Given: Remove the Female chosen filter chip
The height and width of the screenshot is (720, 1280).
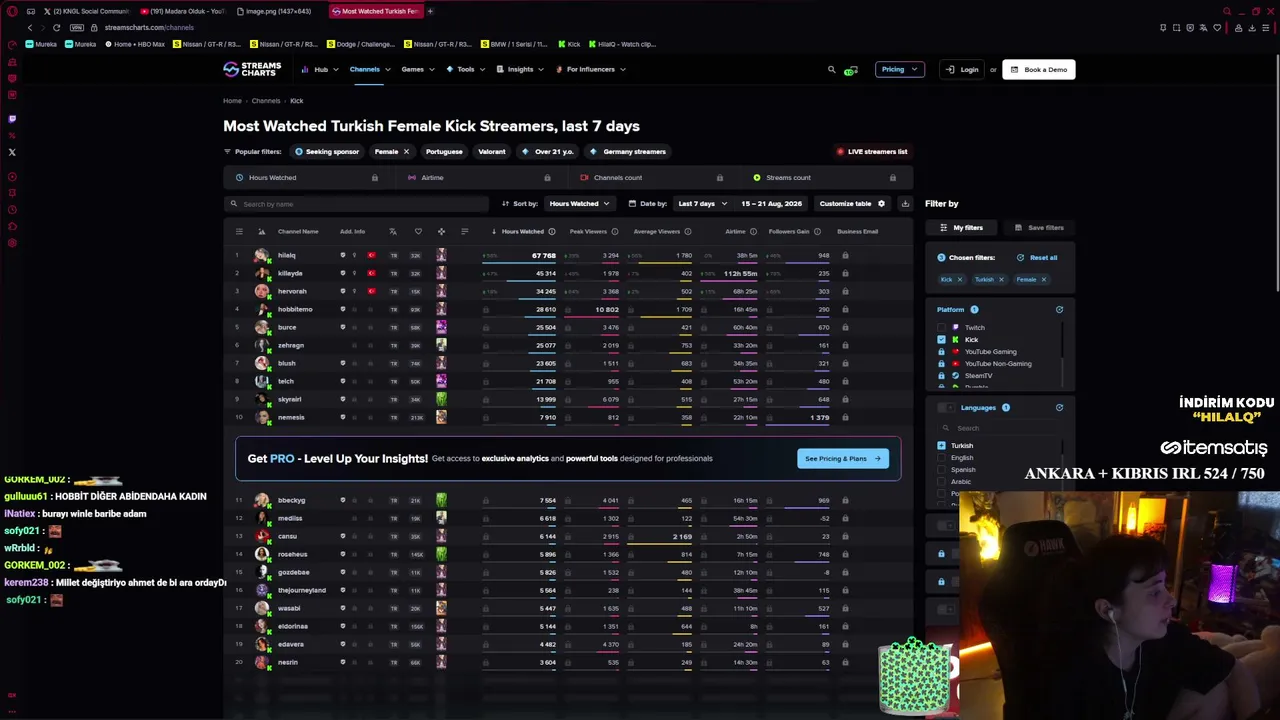Looking at the screenshot, I should tap(1043, 280).
